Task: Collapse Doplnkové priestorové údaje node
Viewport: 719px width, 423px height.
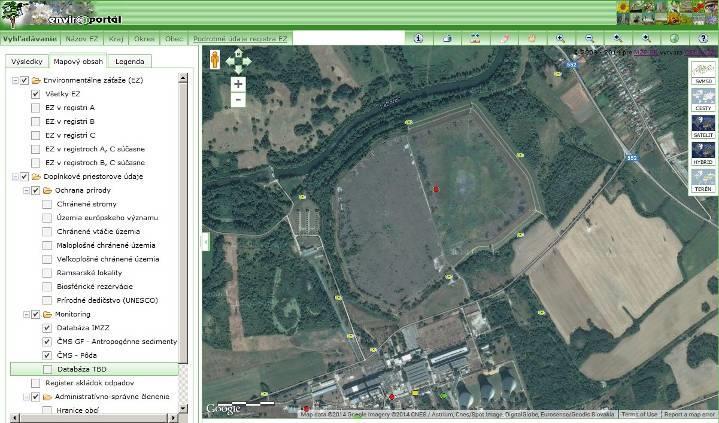Action: (15, 177)
